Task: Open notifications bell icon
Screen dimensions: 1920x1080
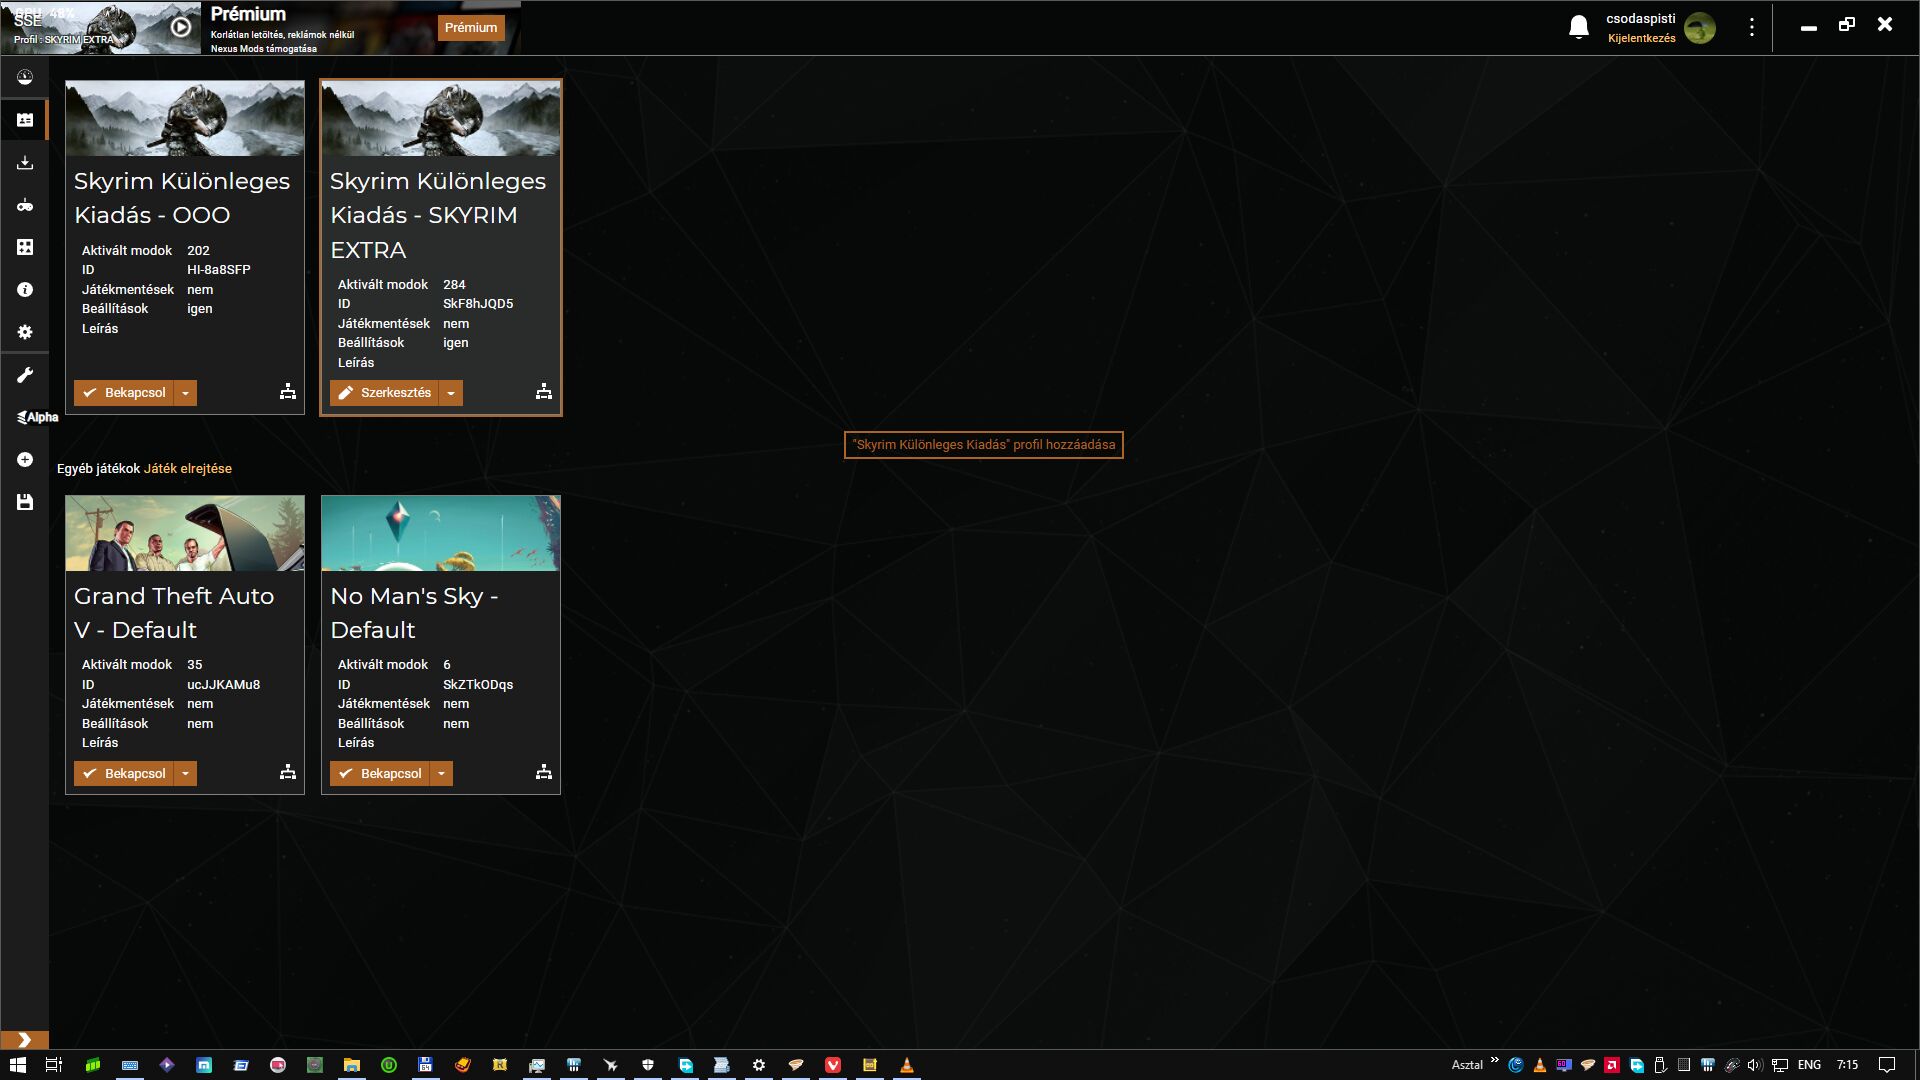Action: 1578,28
